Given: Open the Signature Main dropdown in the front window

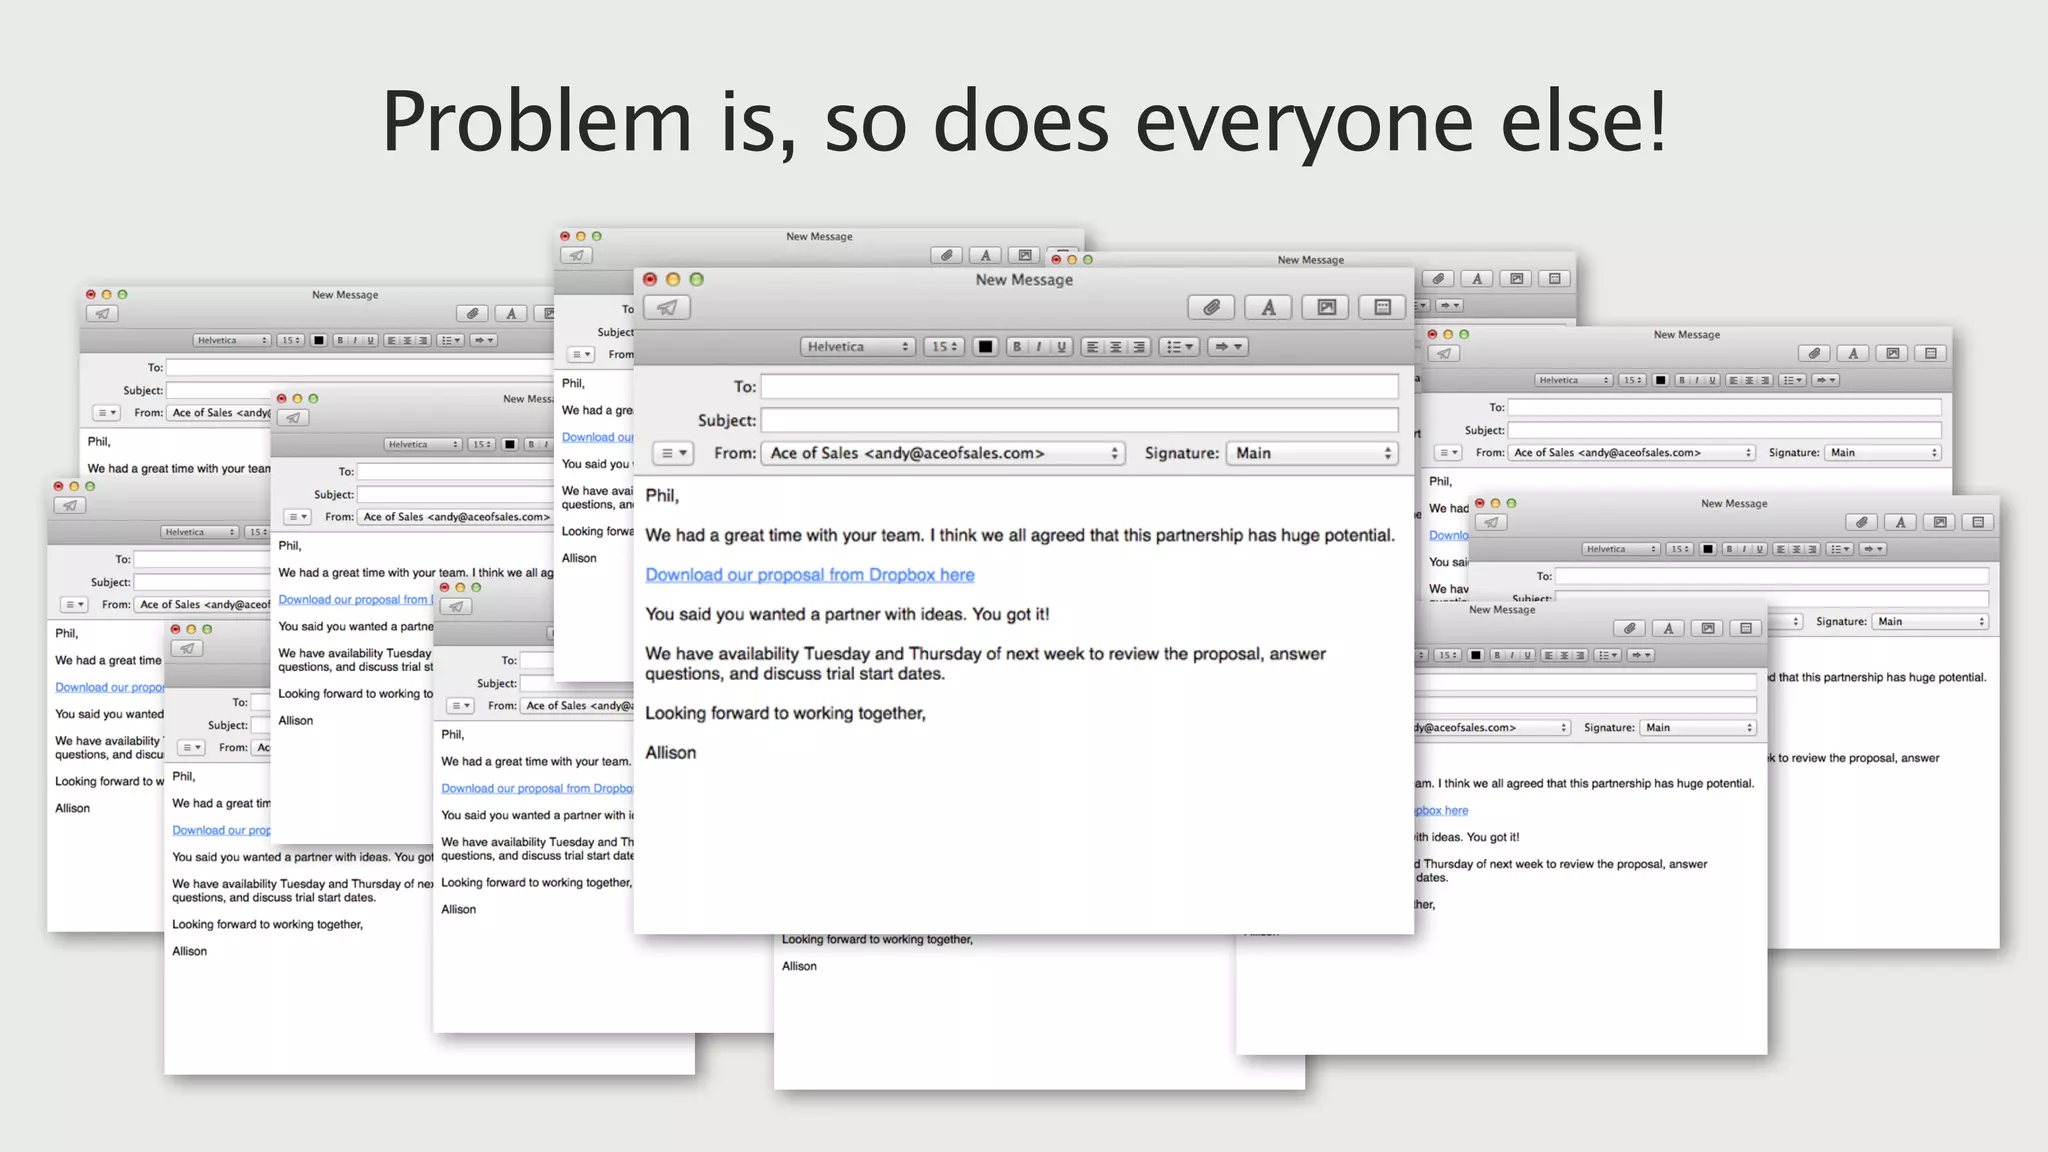Looking at the screenshot, I should click(x=1312, y=453).
